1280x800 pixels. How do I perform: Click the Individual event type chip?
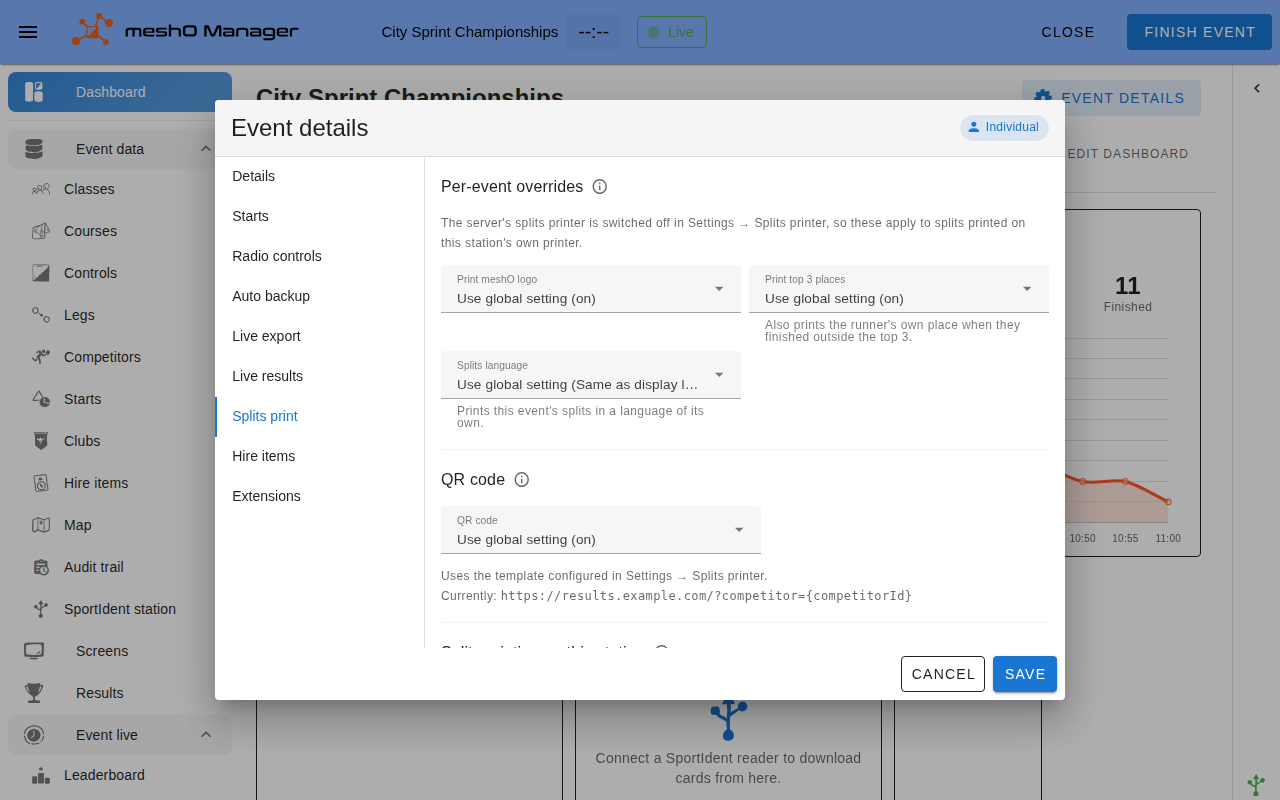click(1004, 127)
